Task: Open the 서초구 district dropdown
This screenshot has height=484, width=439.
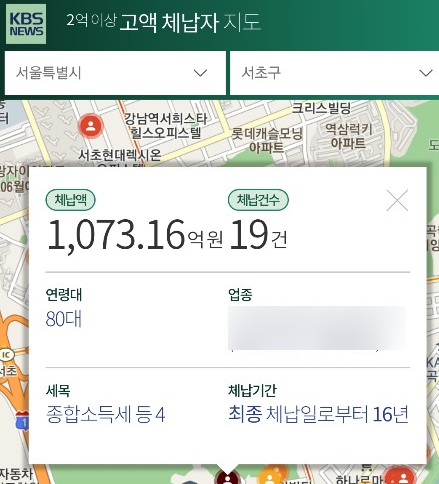Action: pos(334,73)
